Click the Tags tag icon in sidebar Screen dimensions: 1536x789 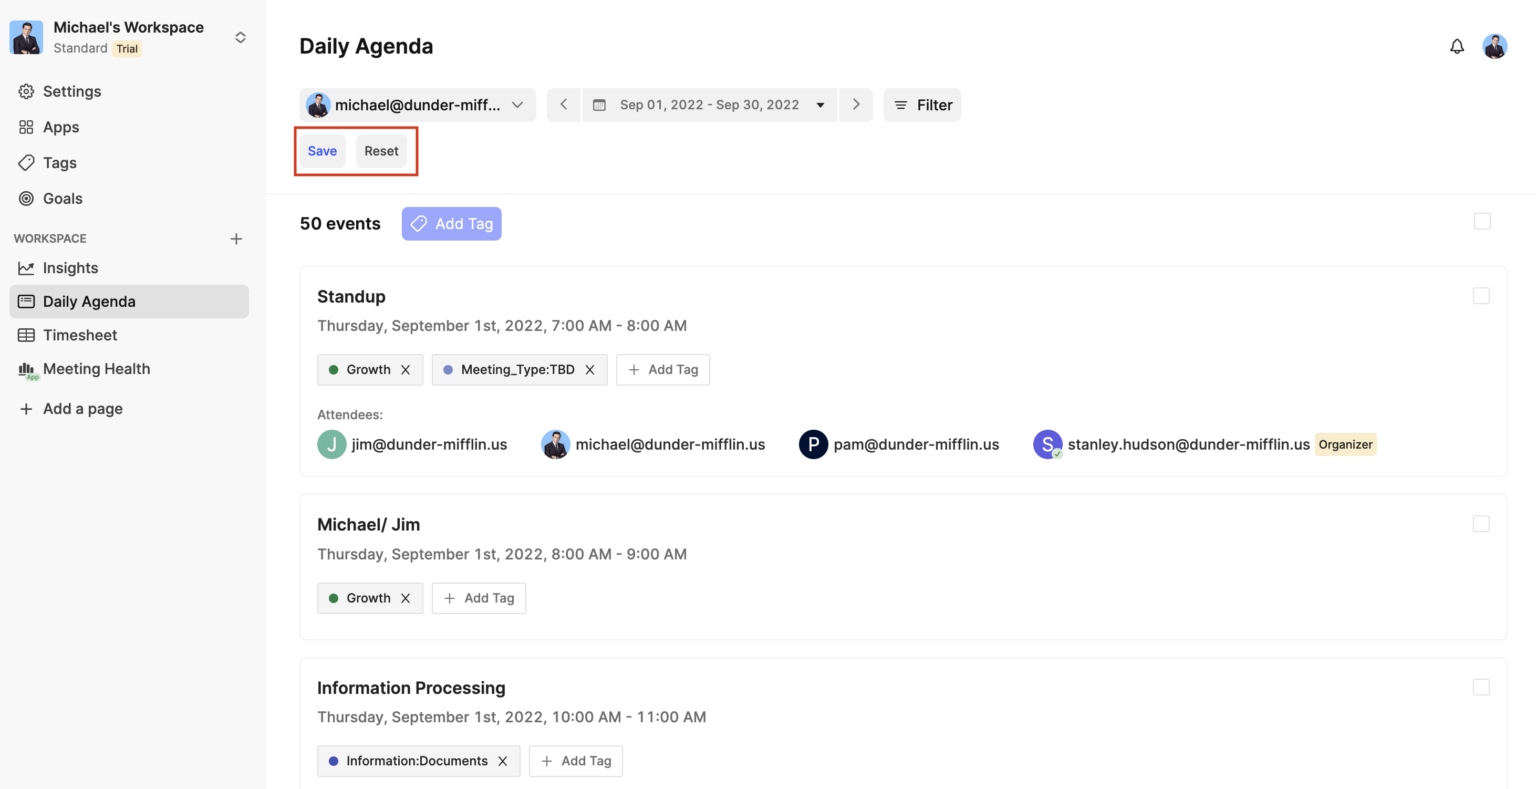coord(26,162)
